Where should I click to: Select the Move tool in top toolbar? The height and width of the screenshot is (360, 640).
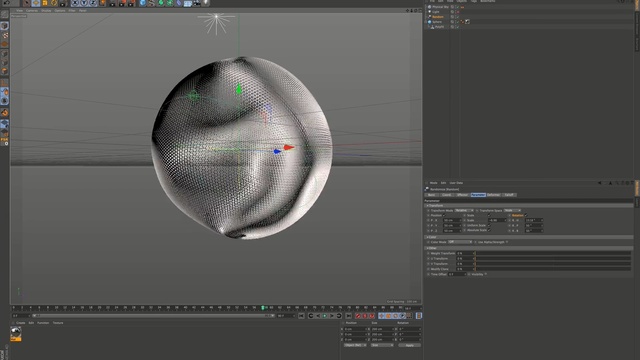pyautogui.click(x=36, y=3)
